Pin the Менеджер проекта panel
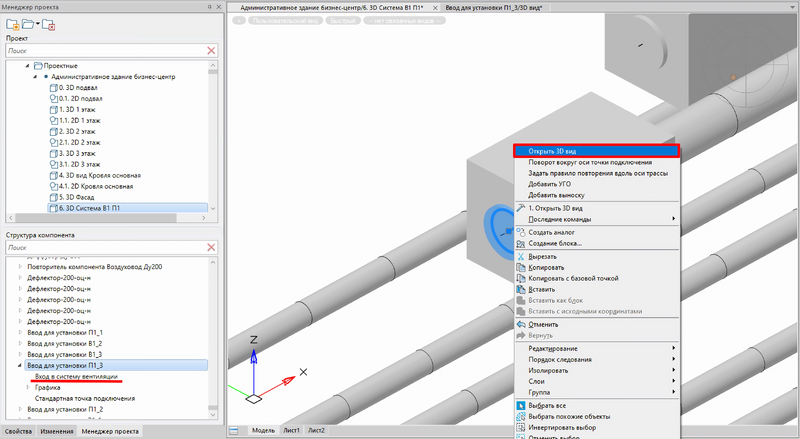 pyautogui.click(x=210, y=7)
